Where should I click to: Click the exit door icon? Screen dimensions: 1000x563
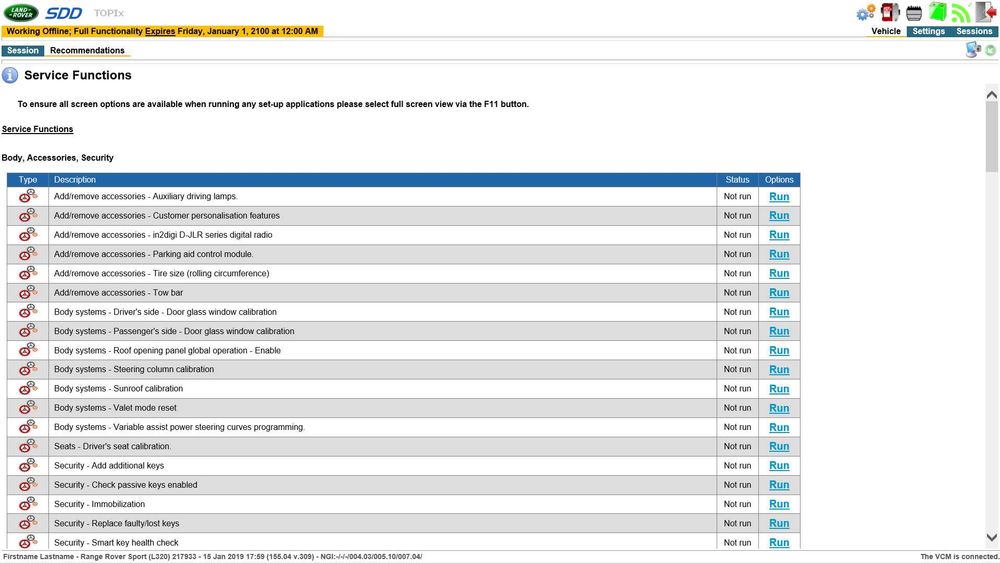click(985, 12)
